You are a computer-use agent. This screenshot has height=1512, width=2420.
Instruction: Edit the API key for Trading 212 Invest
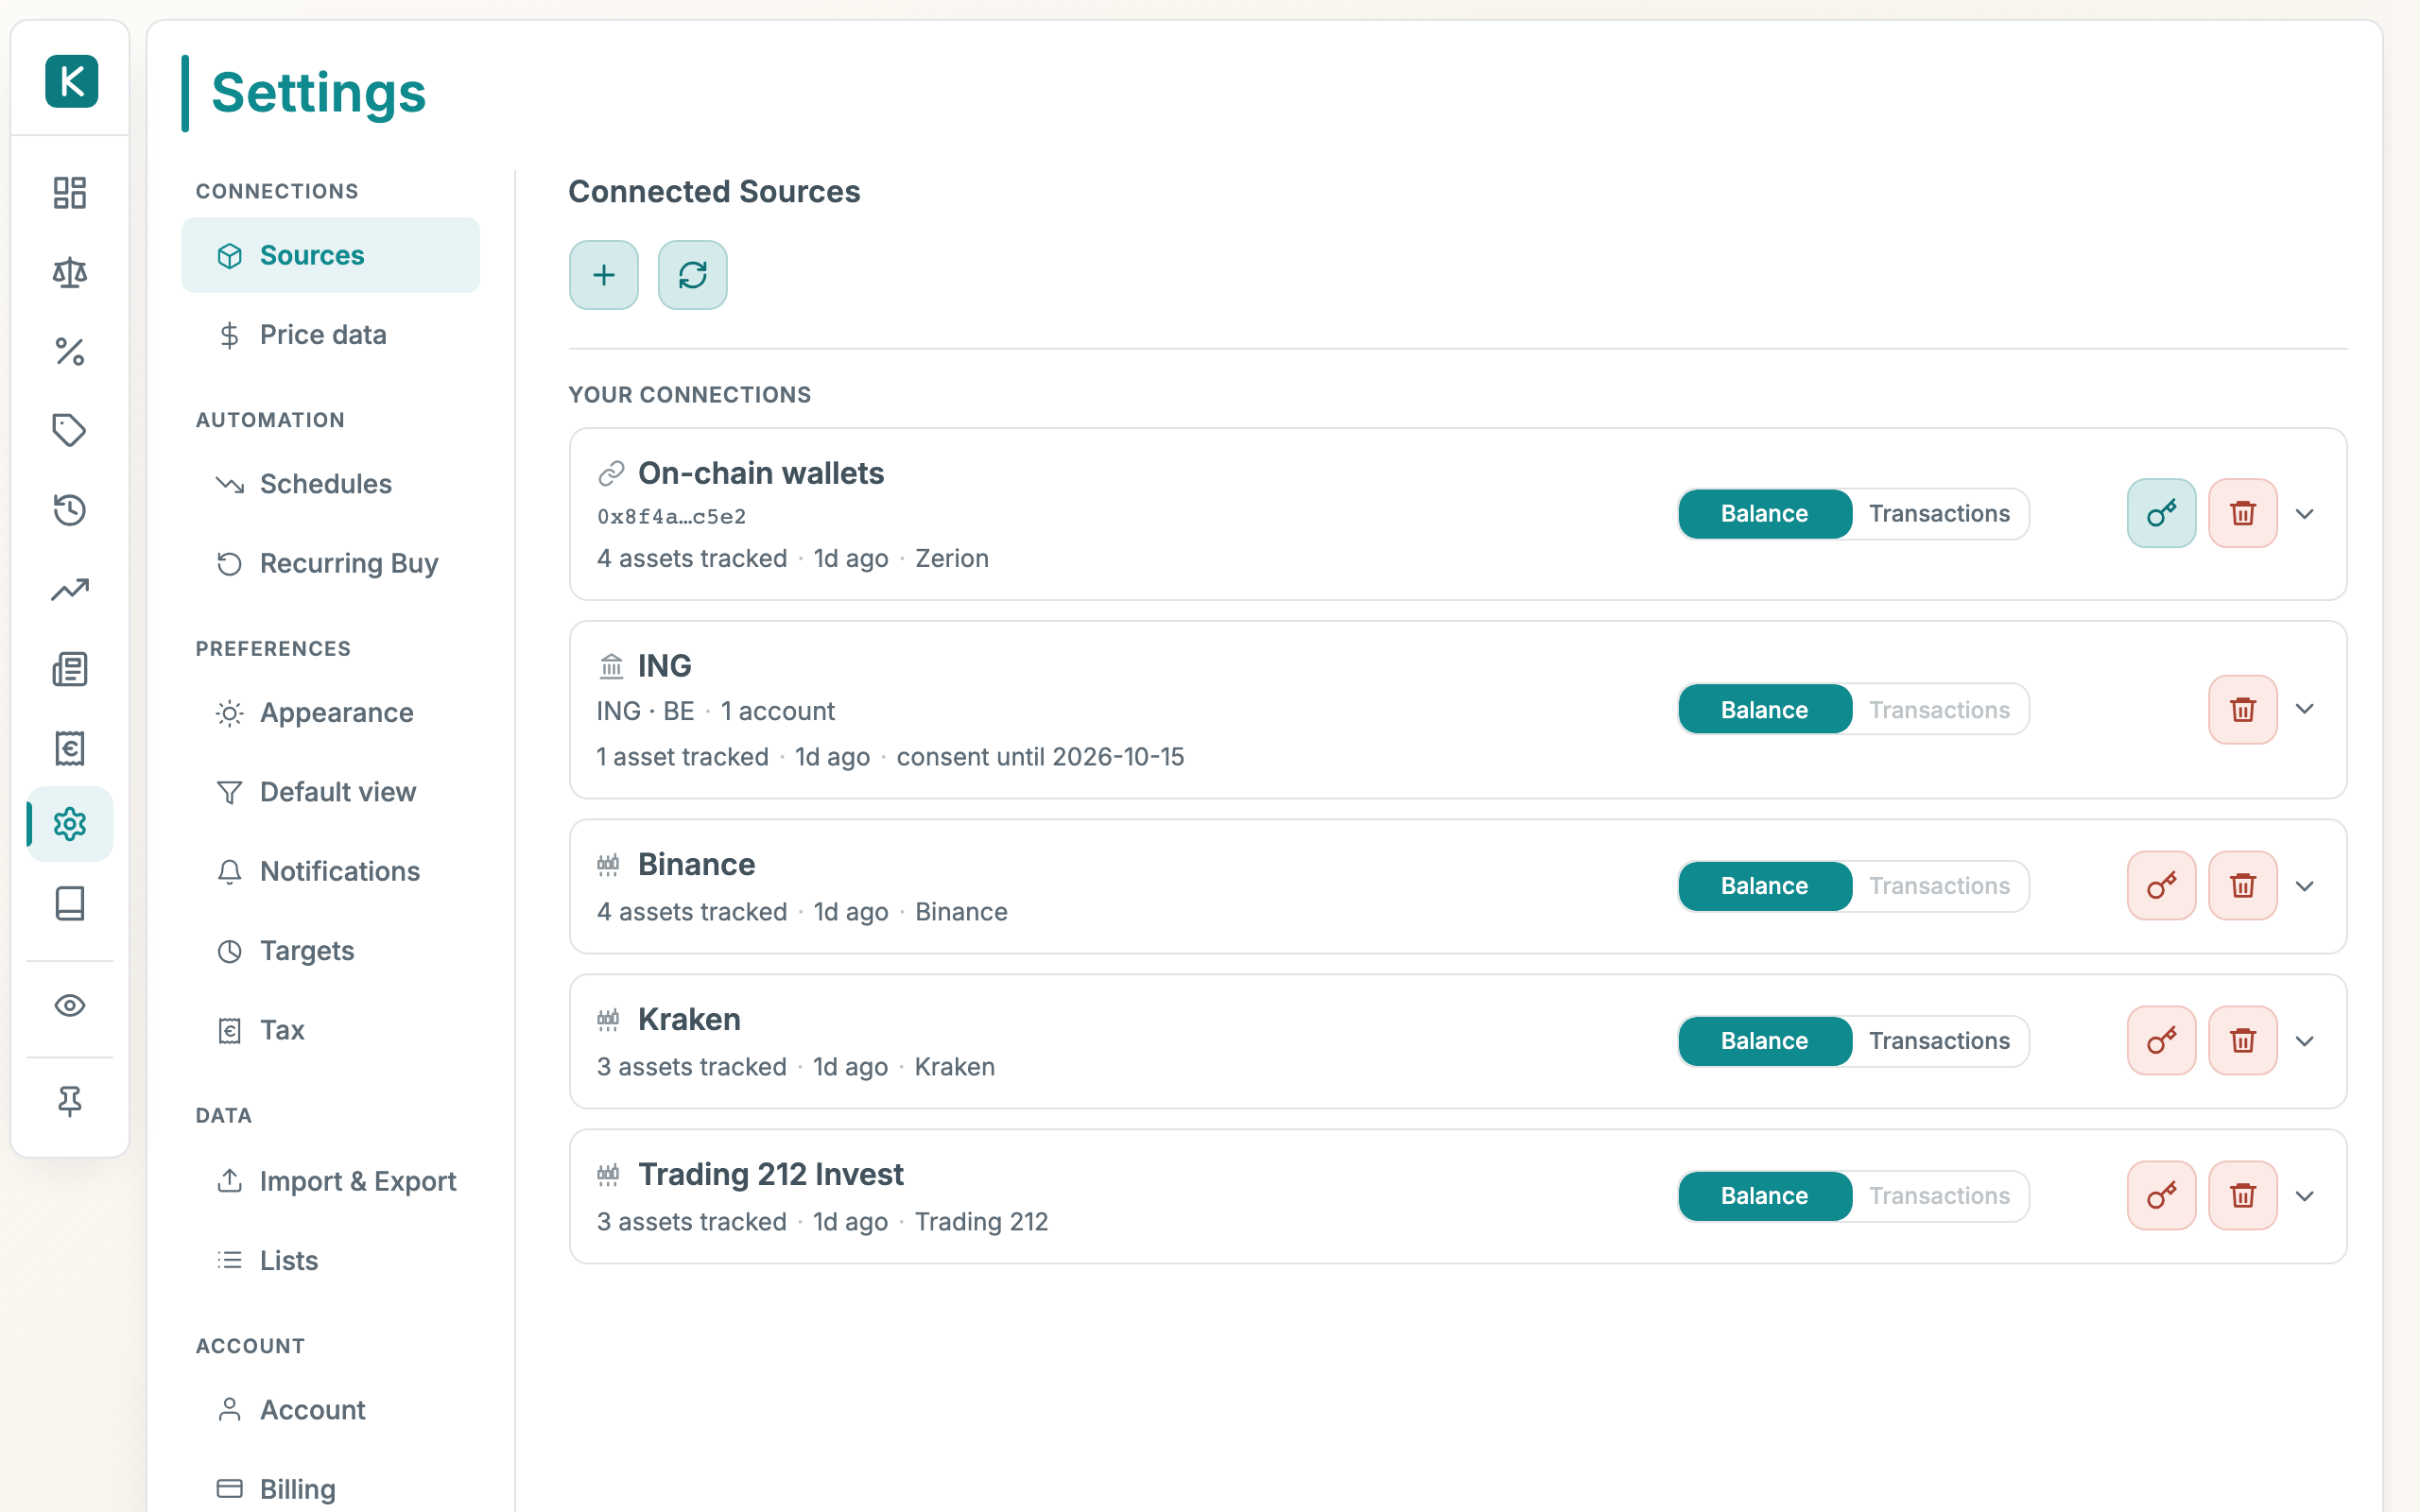(2162, 1195)
